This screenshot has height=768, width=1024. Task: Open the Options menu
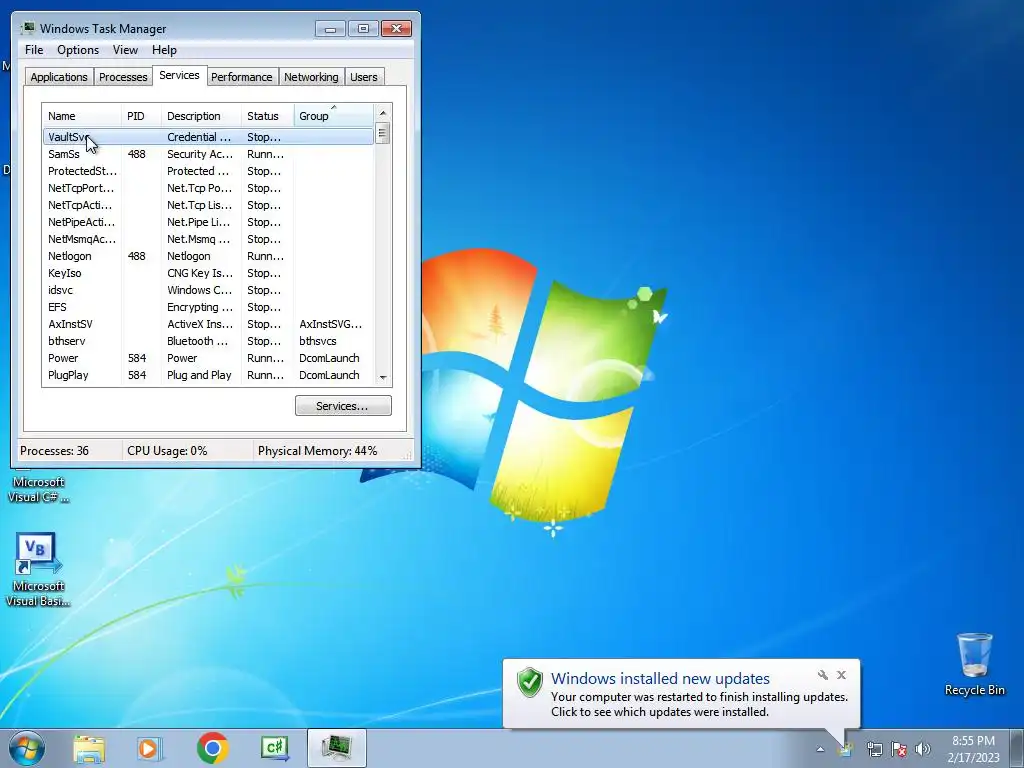78,50
